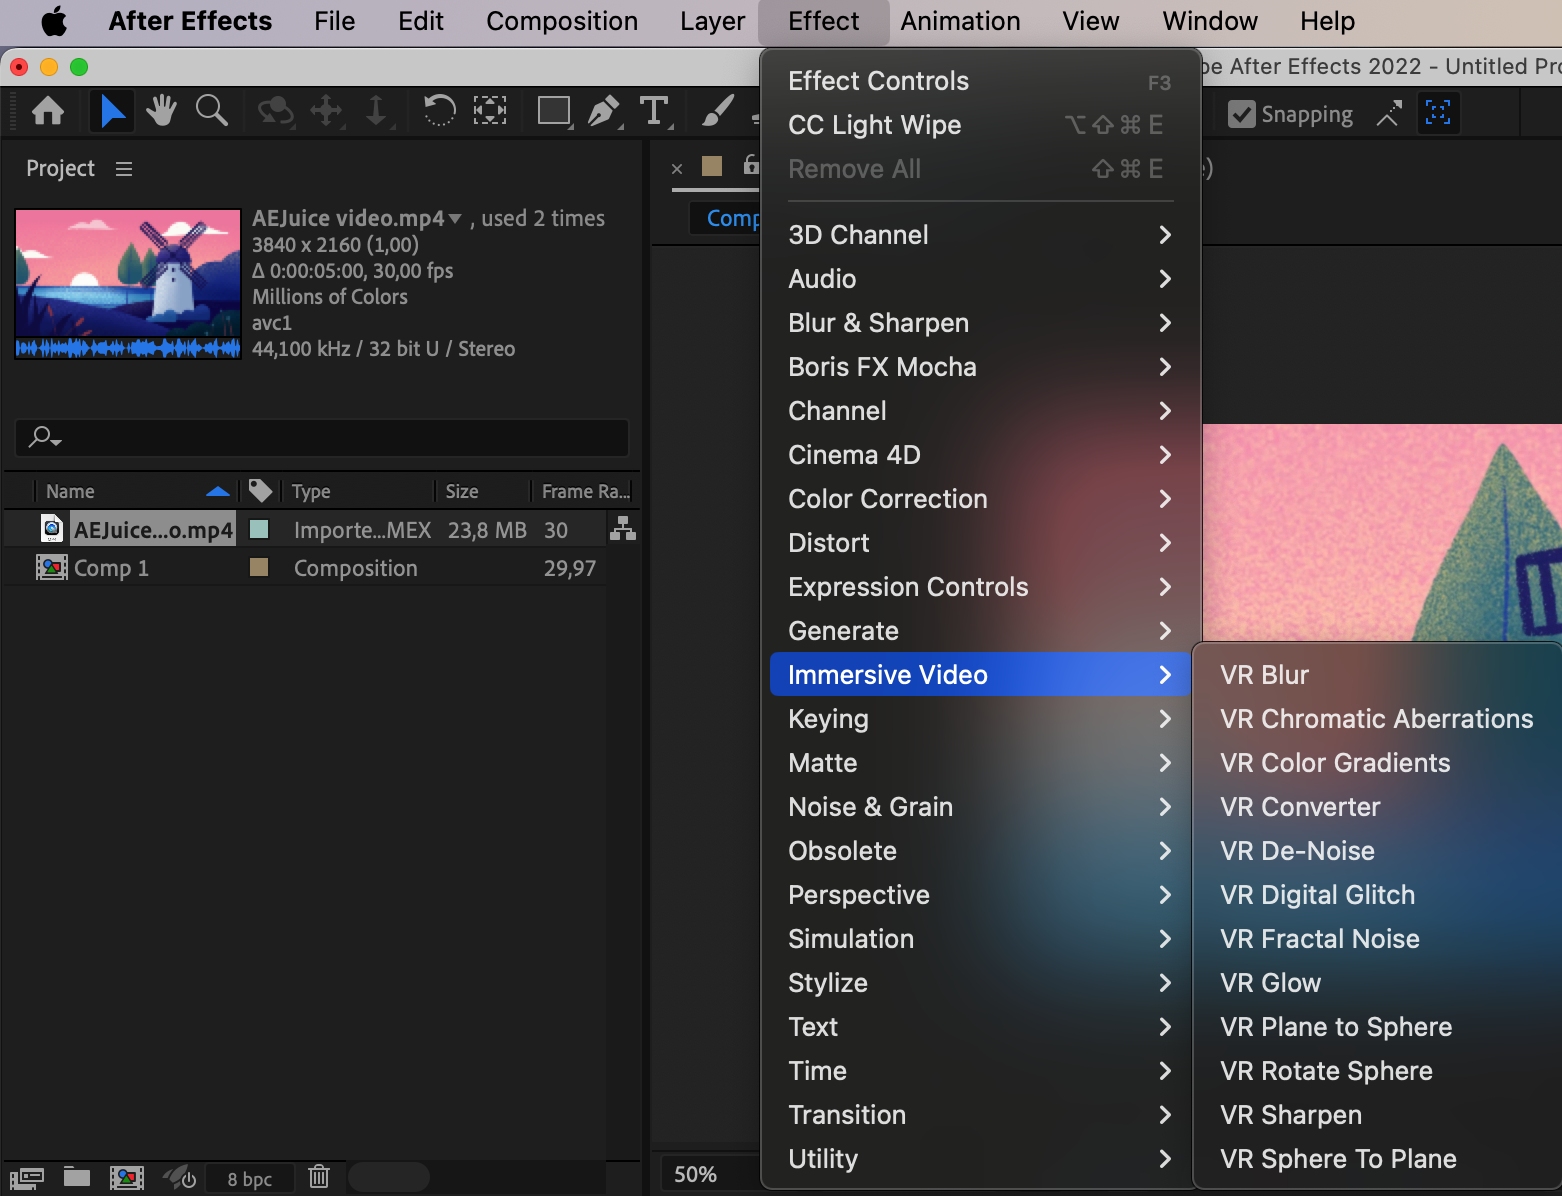This screenshot has height=1196, width=1562.
Task: Open the flowchart icon beside AEJuice row
Action: pos(623,529)
